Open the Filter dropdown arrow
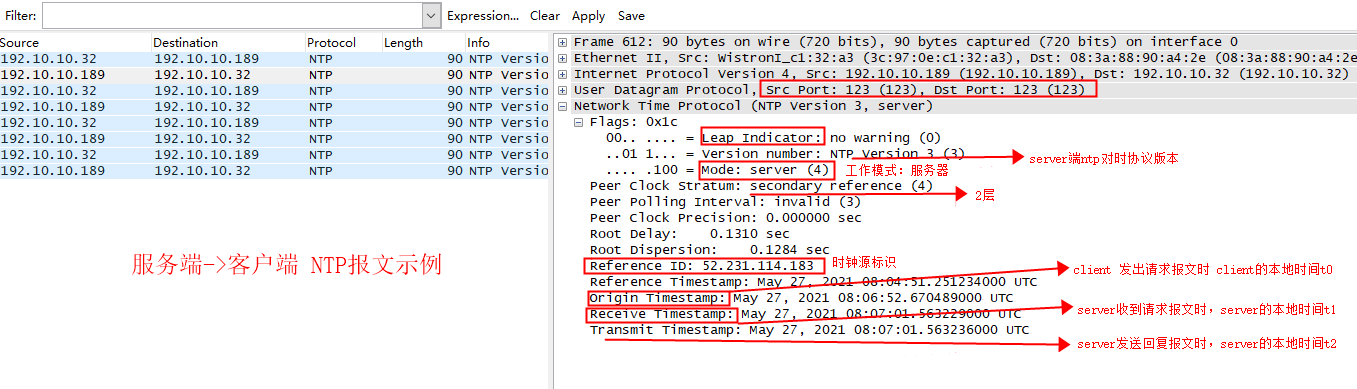The image size is (1357, 389). [431, 16]
